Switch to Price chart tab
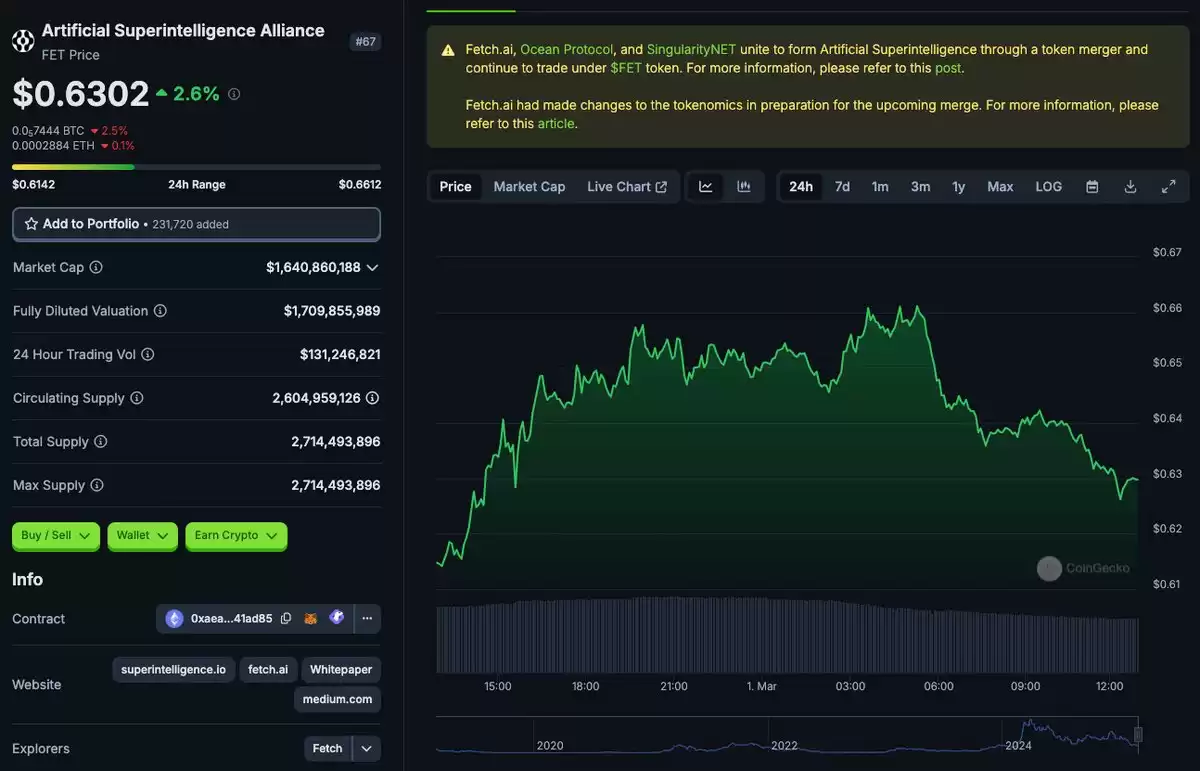This screenshot has height=771, width=1200. (x=456, y=187)
